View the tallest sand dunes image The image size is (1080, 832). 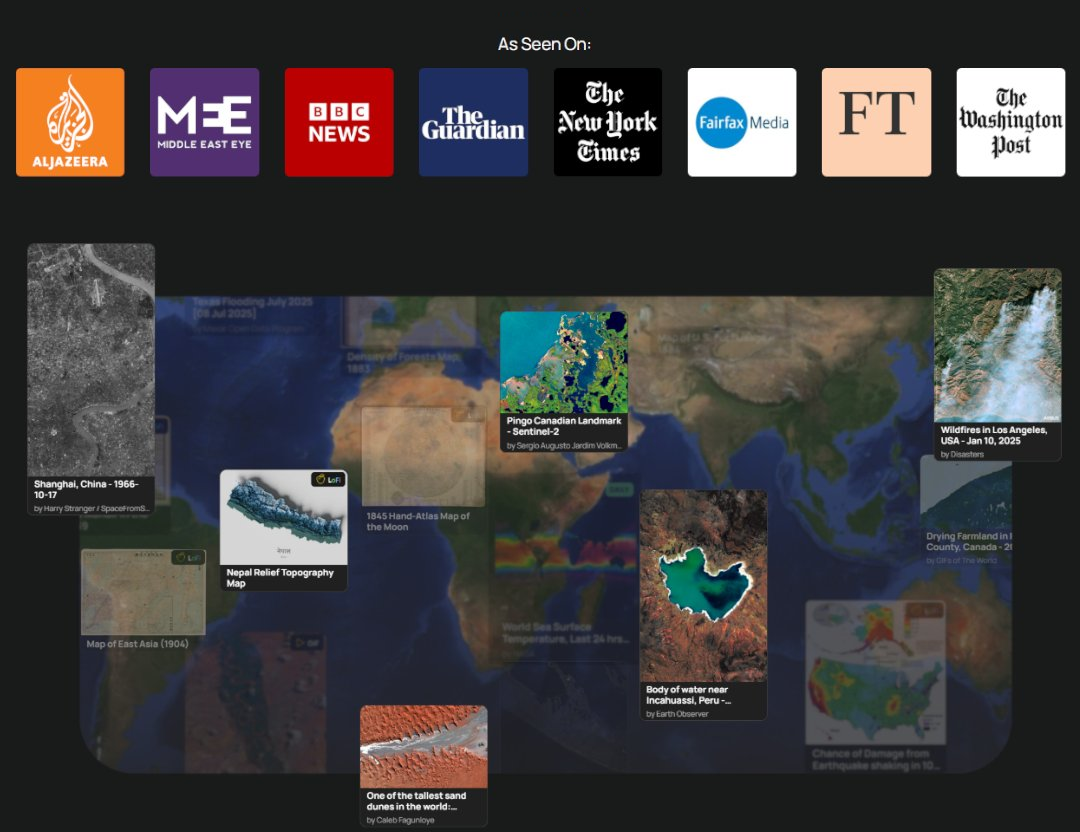pos(424,747)
